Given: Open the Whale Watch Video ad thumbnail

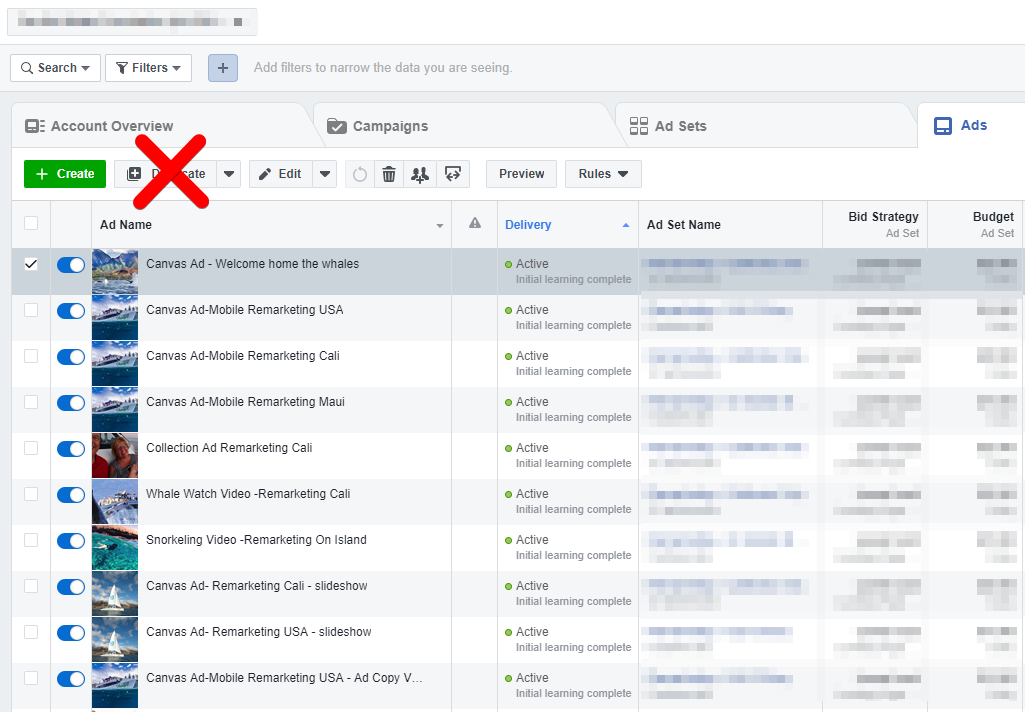Looking at the screenshot, I should coord(115,502).
